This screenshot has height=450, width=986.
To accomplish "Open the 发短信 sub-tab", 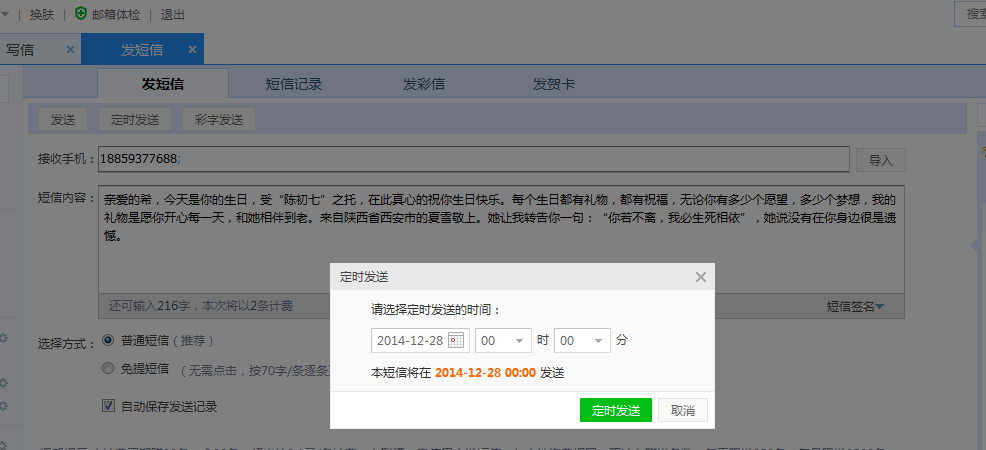I will tap(163, 84).
